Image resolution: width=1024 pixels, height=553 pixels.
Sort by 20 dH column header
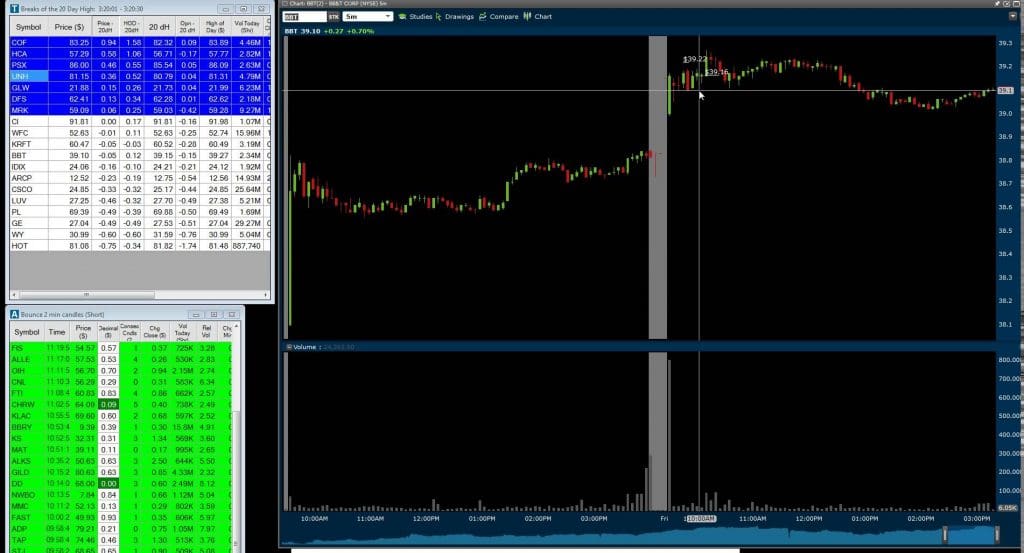tap(159, 27)
